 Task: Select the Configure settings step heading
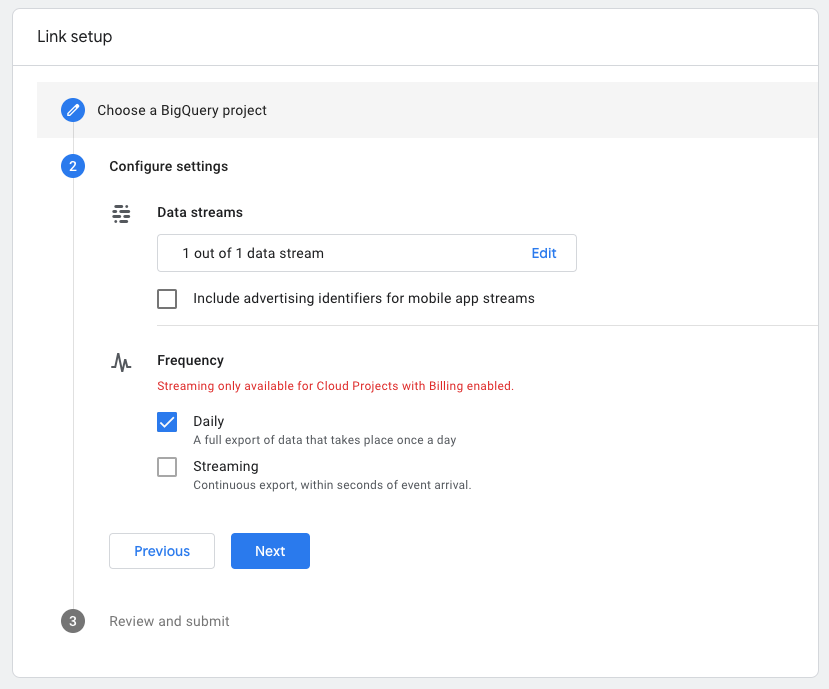pyautogui.click(x=169, y=166)
